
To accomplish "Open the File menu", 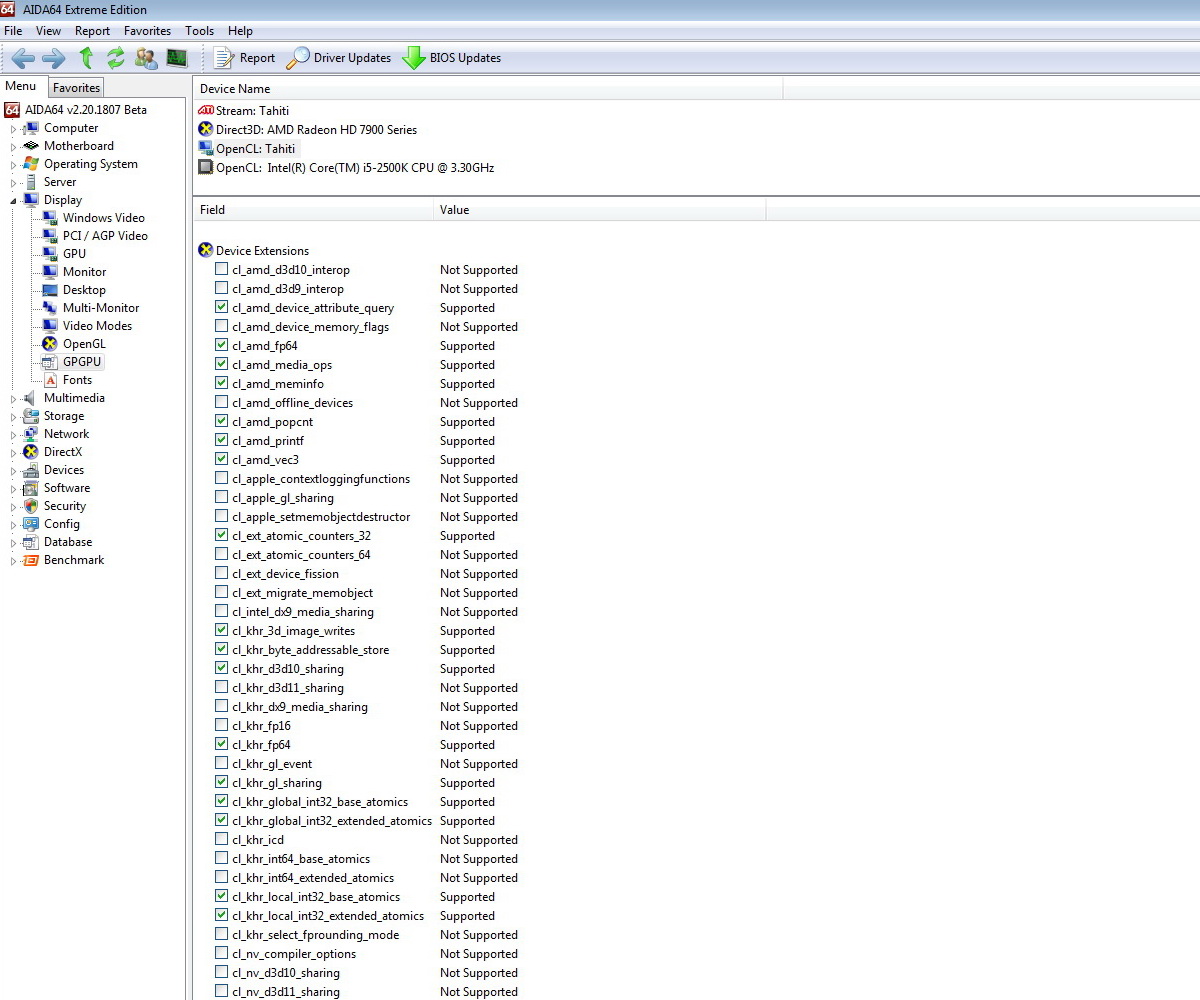I will pyautogui.click(x=13, y=31).
